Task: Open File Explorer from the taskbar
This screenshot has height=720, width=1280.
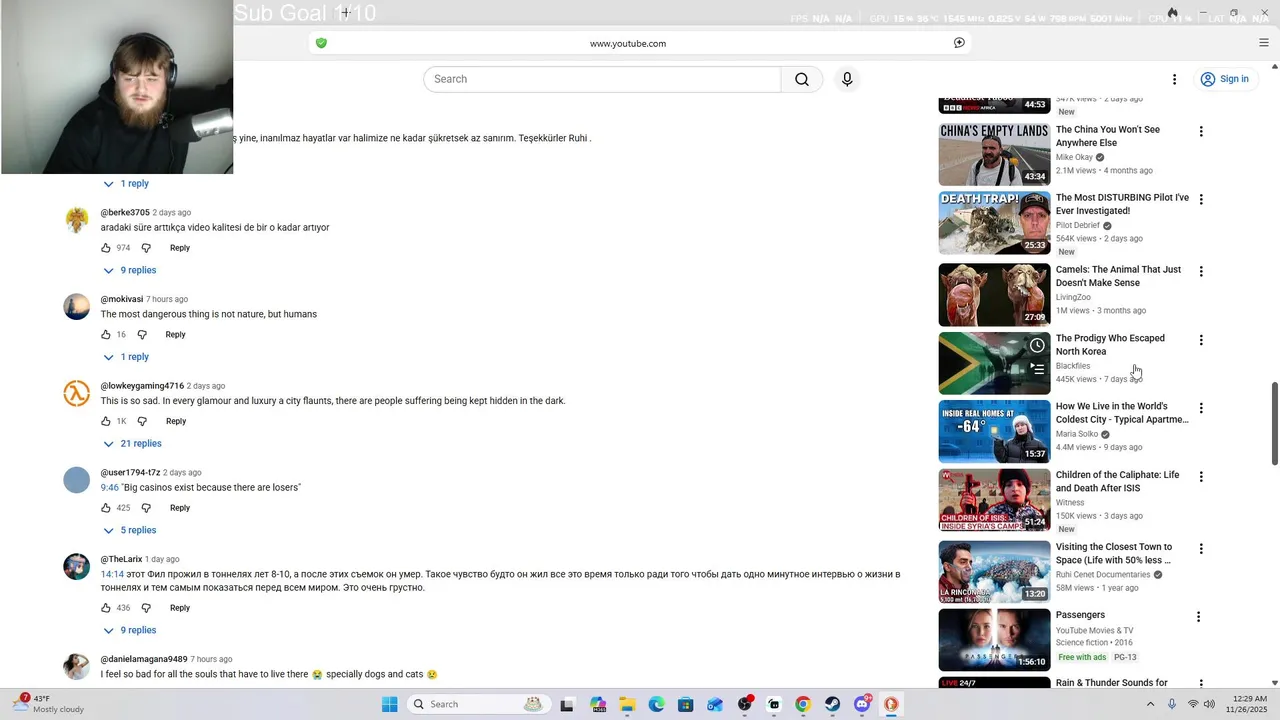Action: pyautogui.click(x=627, y=704)
